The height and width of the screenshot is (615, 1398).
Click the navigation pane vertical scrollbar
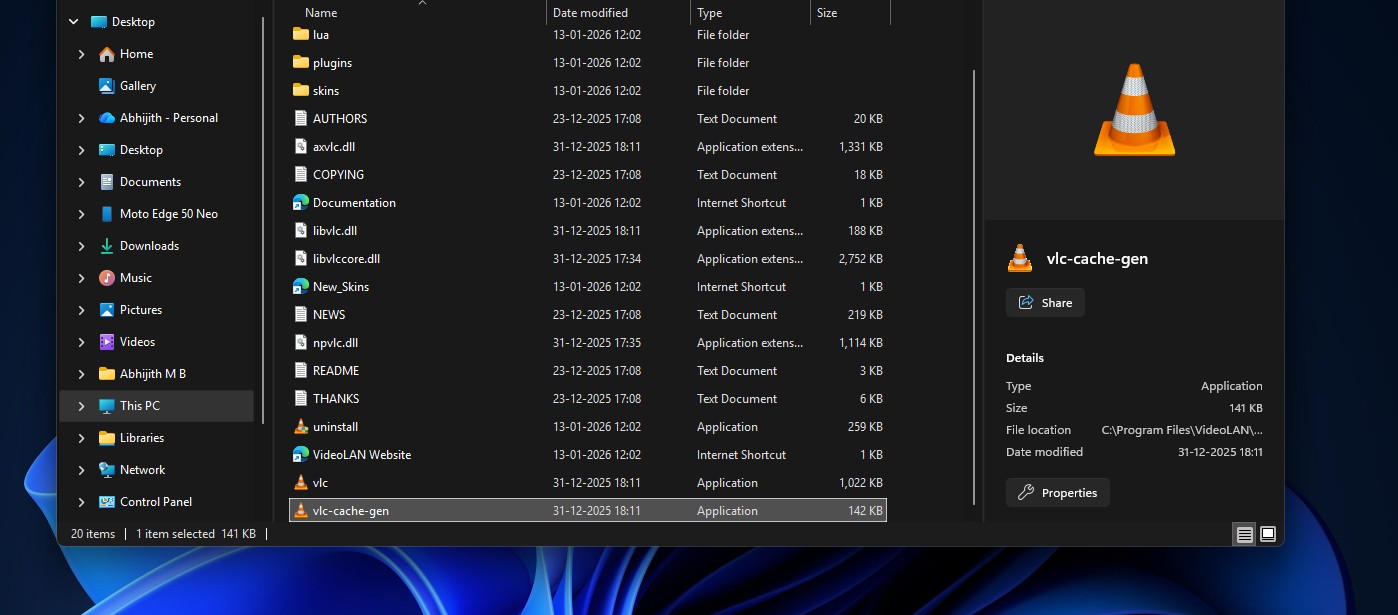pos(263,218)
